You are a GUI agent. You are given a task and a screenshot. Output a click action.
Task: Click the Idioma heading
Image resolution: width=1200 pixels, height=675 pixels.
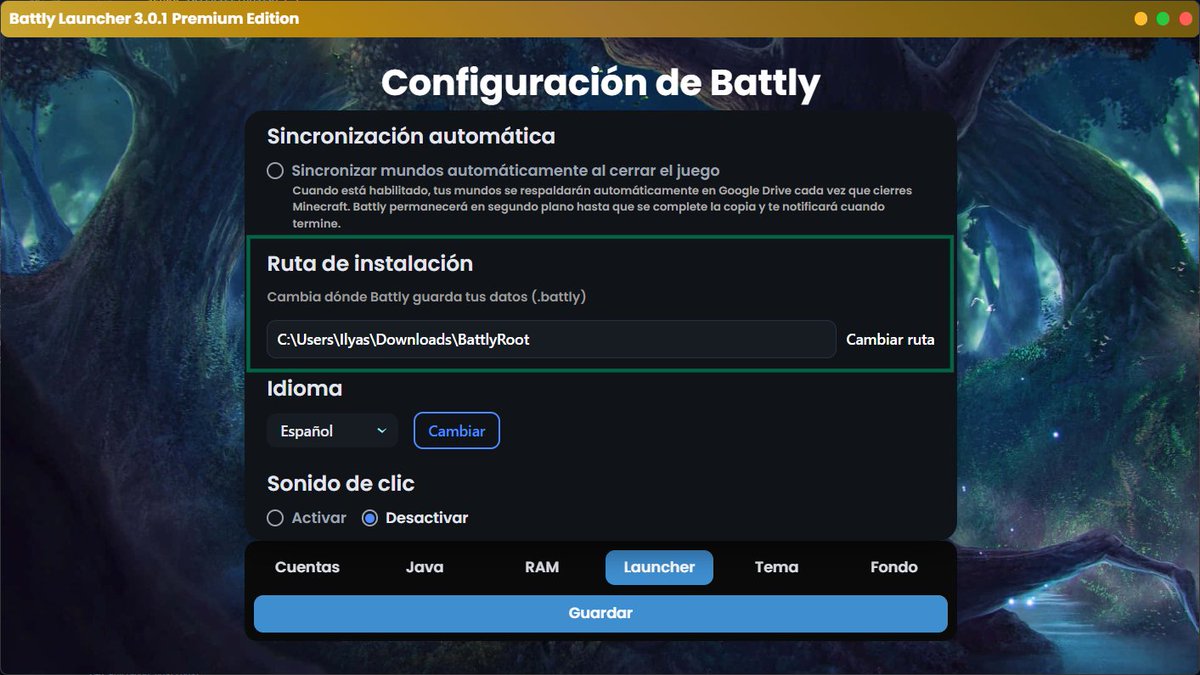click(305, 388)
